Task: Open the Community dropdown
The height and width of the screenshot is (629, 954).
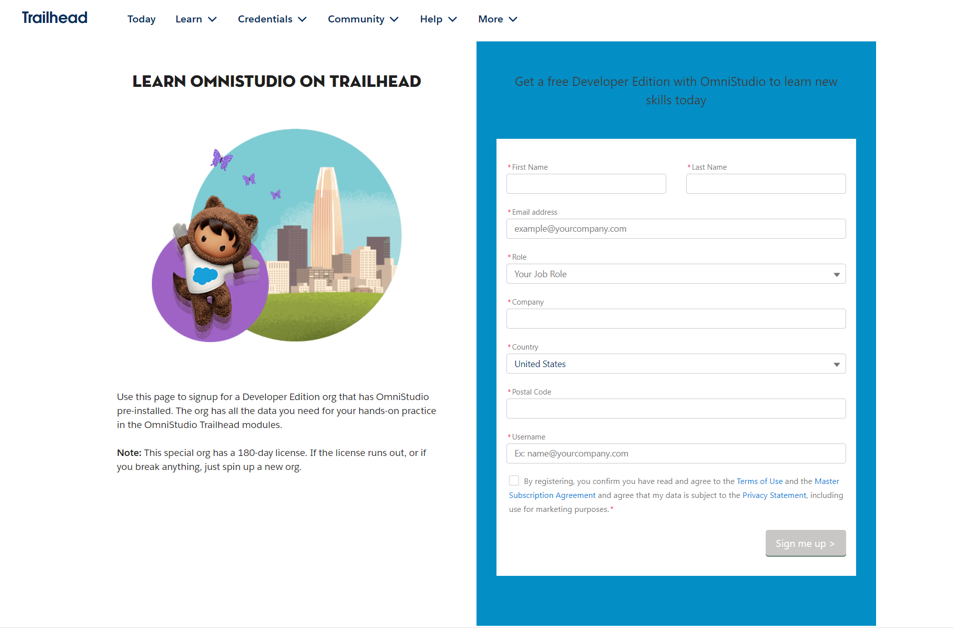Action: [x=362, y=18]
